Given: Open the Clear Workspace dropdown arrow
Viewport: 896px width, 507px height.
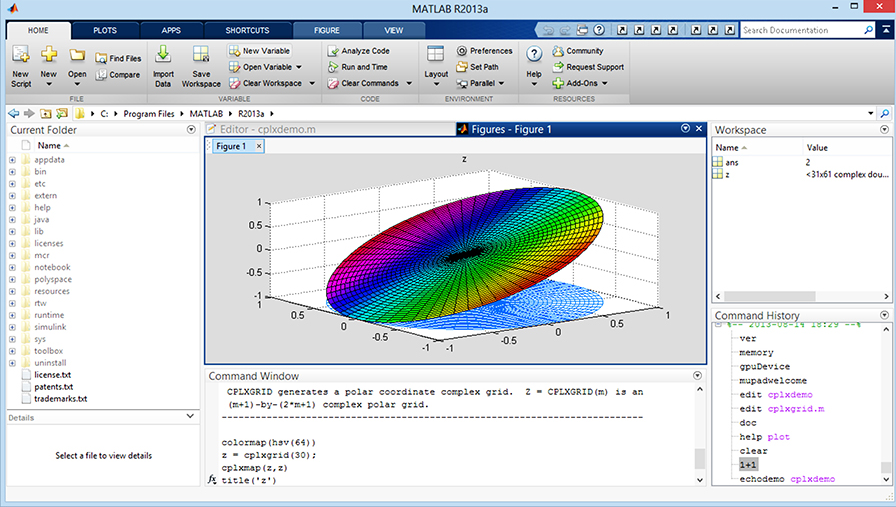Looking at the screenshot, I should point(312,84).
